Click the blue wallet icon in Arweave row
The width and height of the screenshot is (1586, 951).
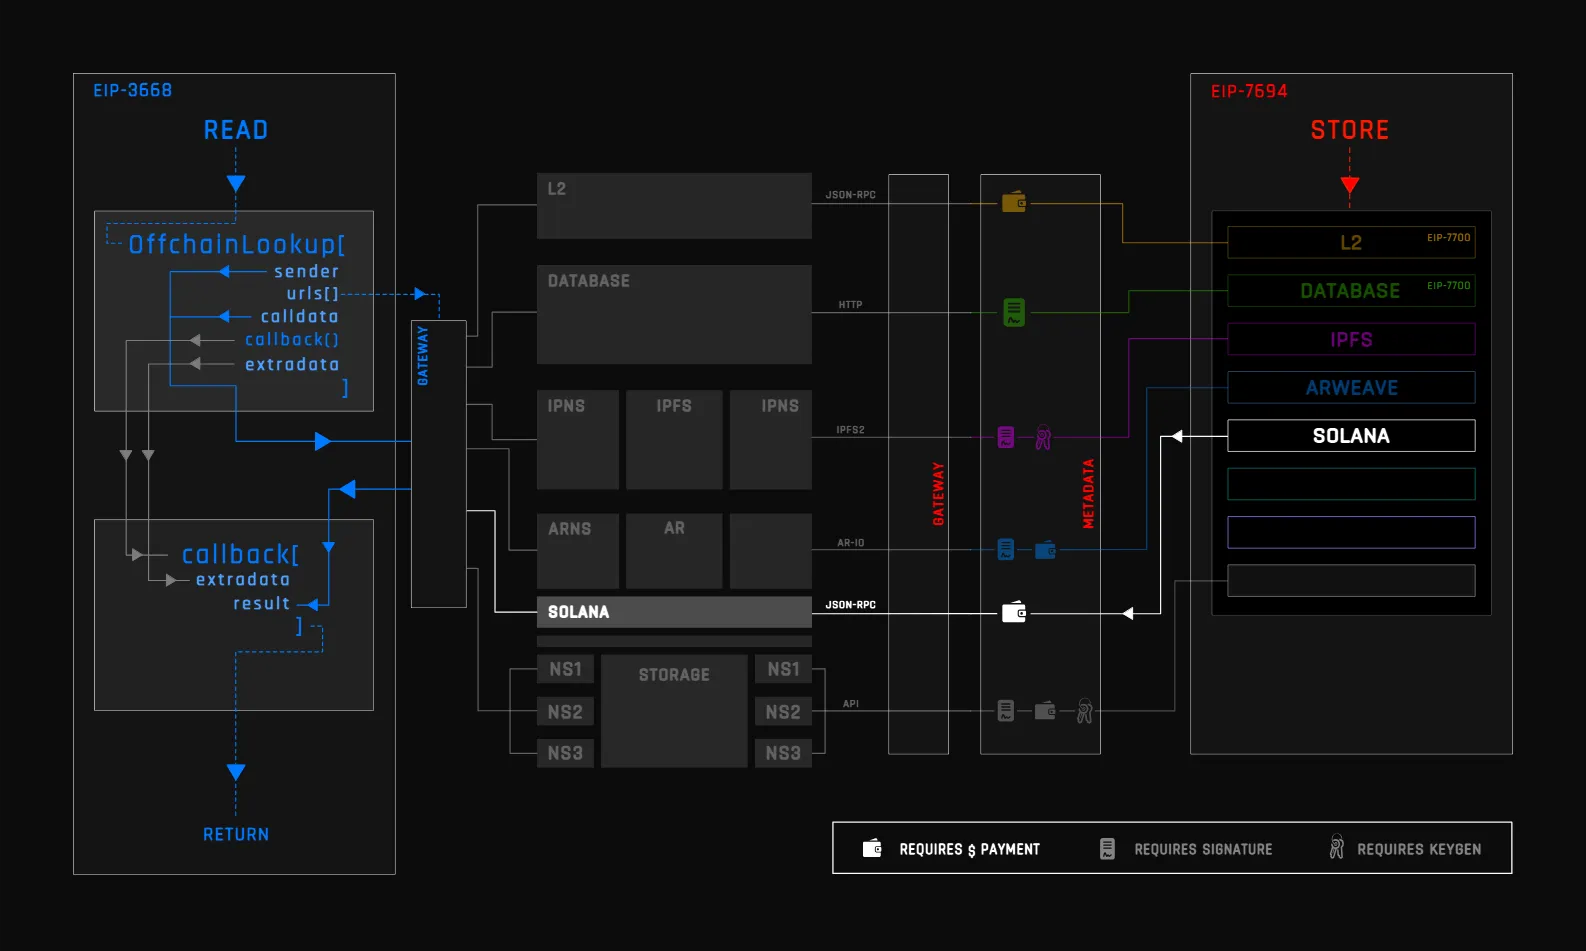[x=1045, y=549]
